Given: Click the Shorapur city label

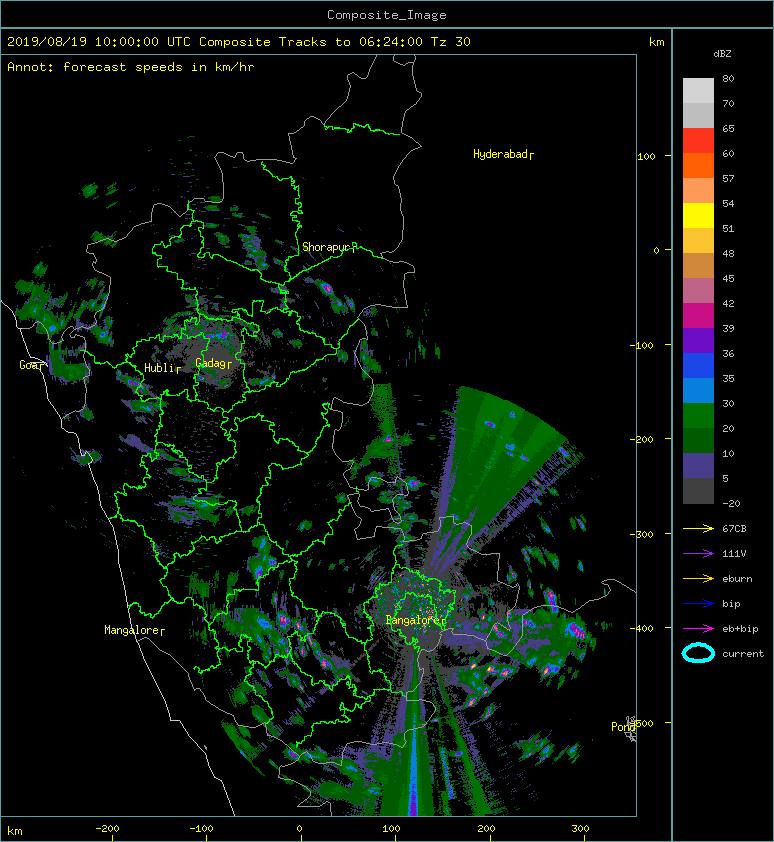Looking at the screenshot, I should click(x=329, y=248).
